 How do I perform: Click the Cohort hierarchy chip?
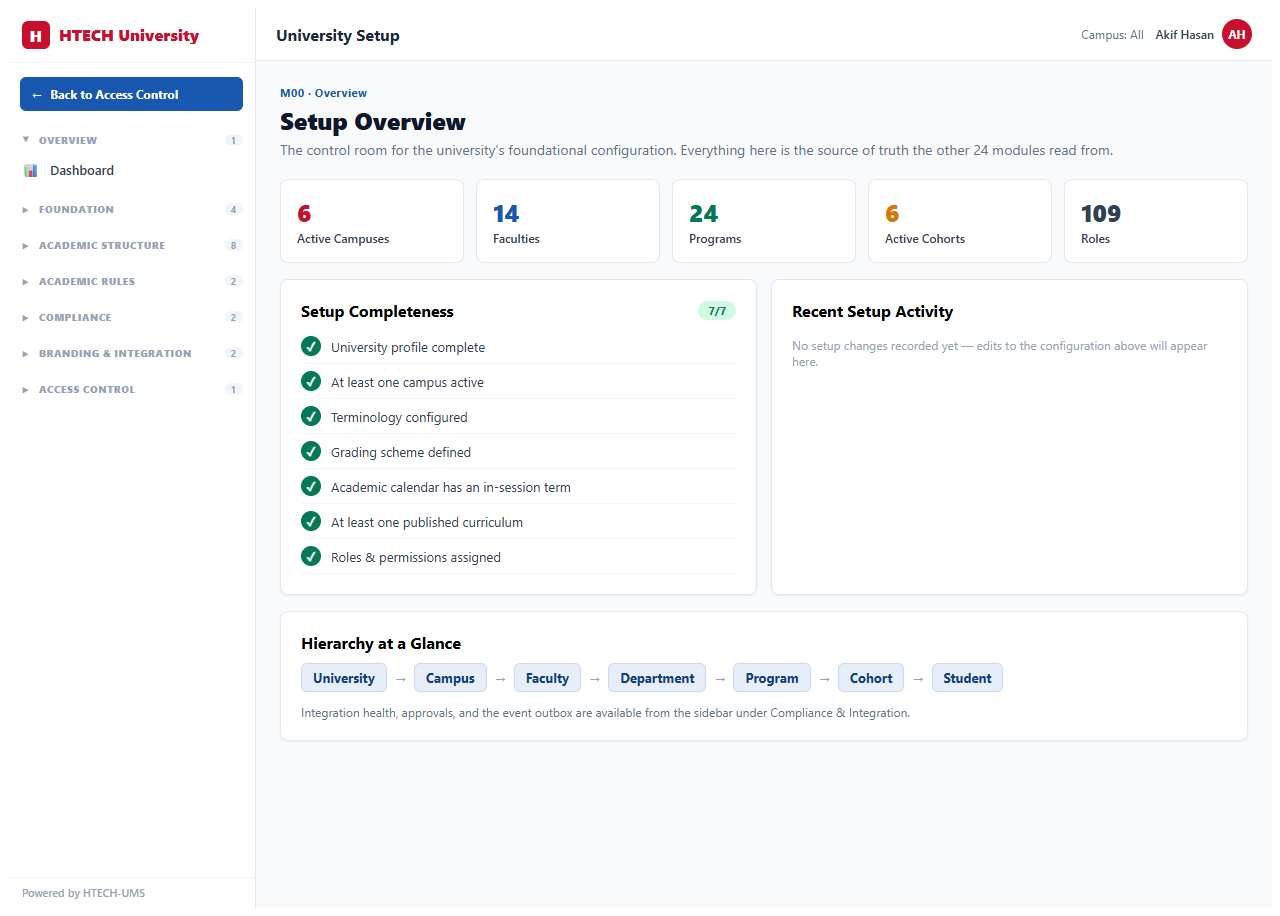871,678
